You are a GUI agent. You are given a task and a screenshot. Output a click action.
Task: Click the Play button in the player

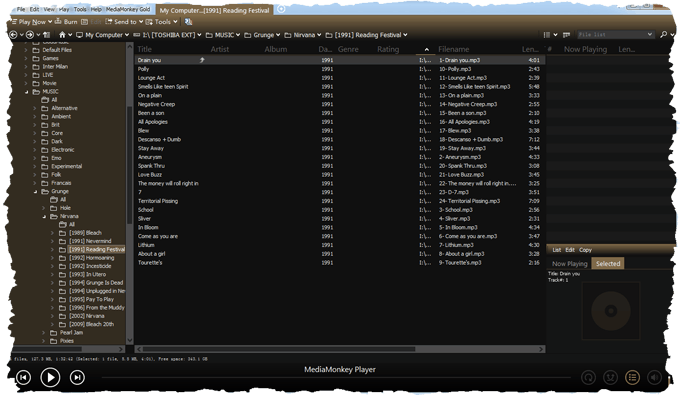(x=50, y=377)
